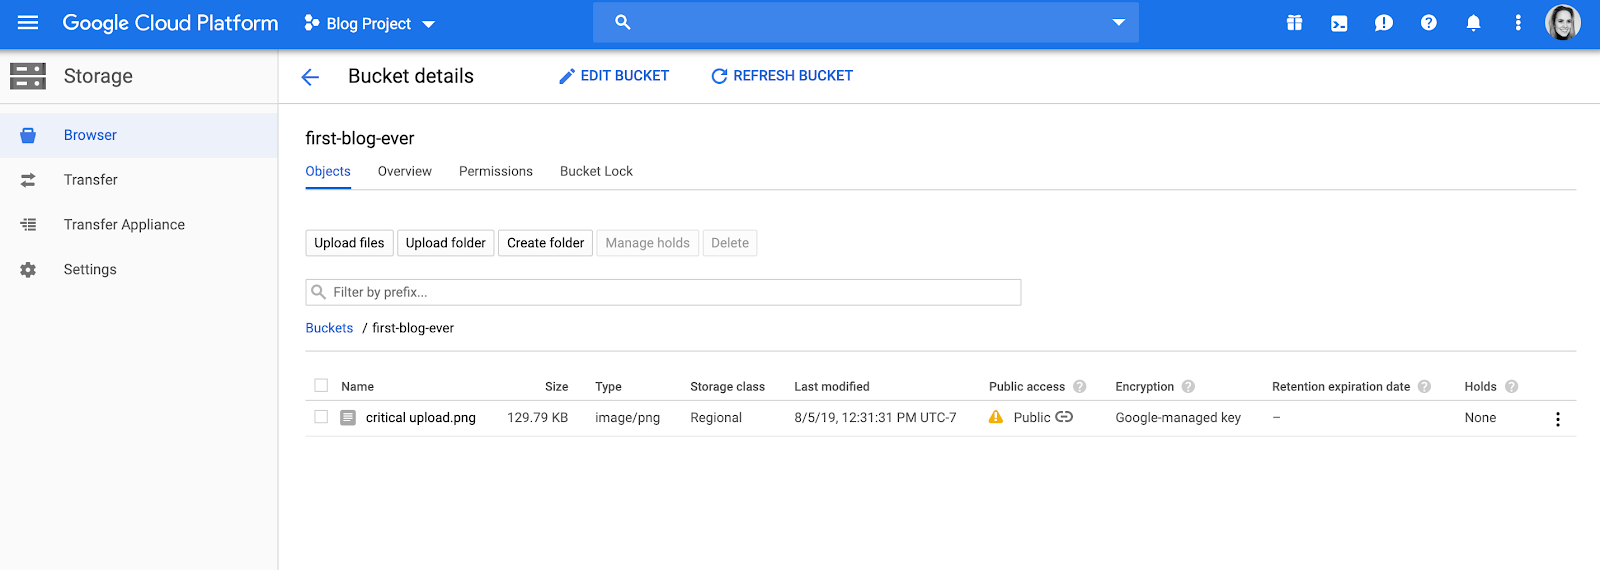
Task: Open the top bar more options menu
Action: point(1517,23)
